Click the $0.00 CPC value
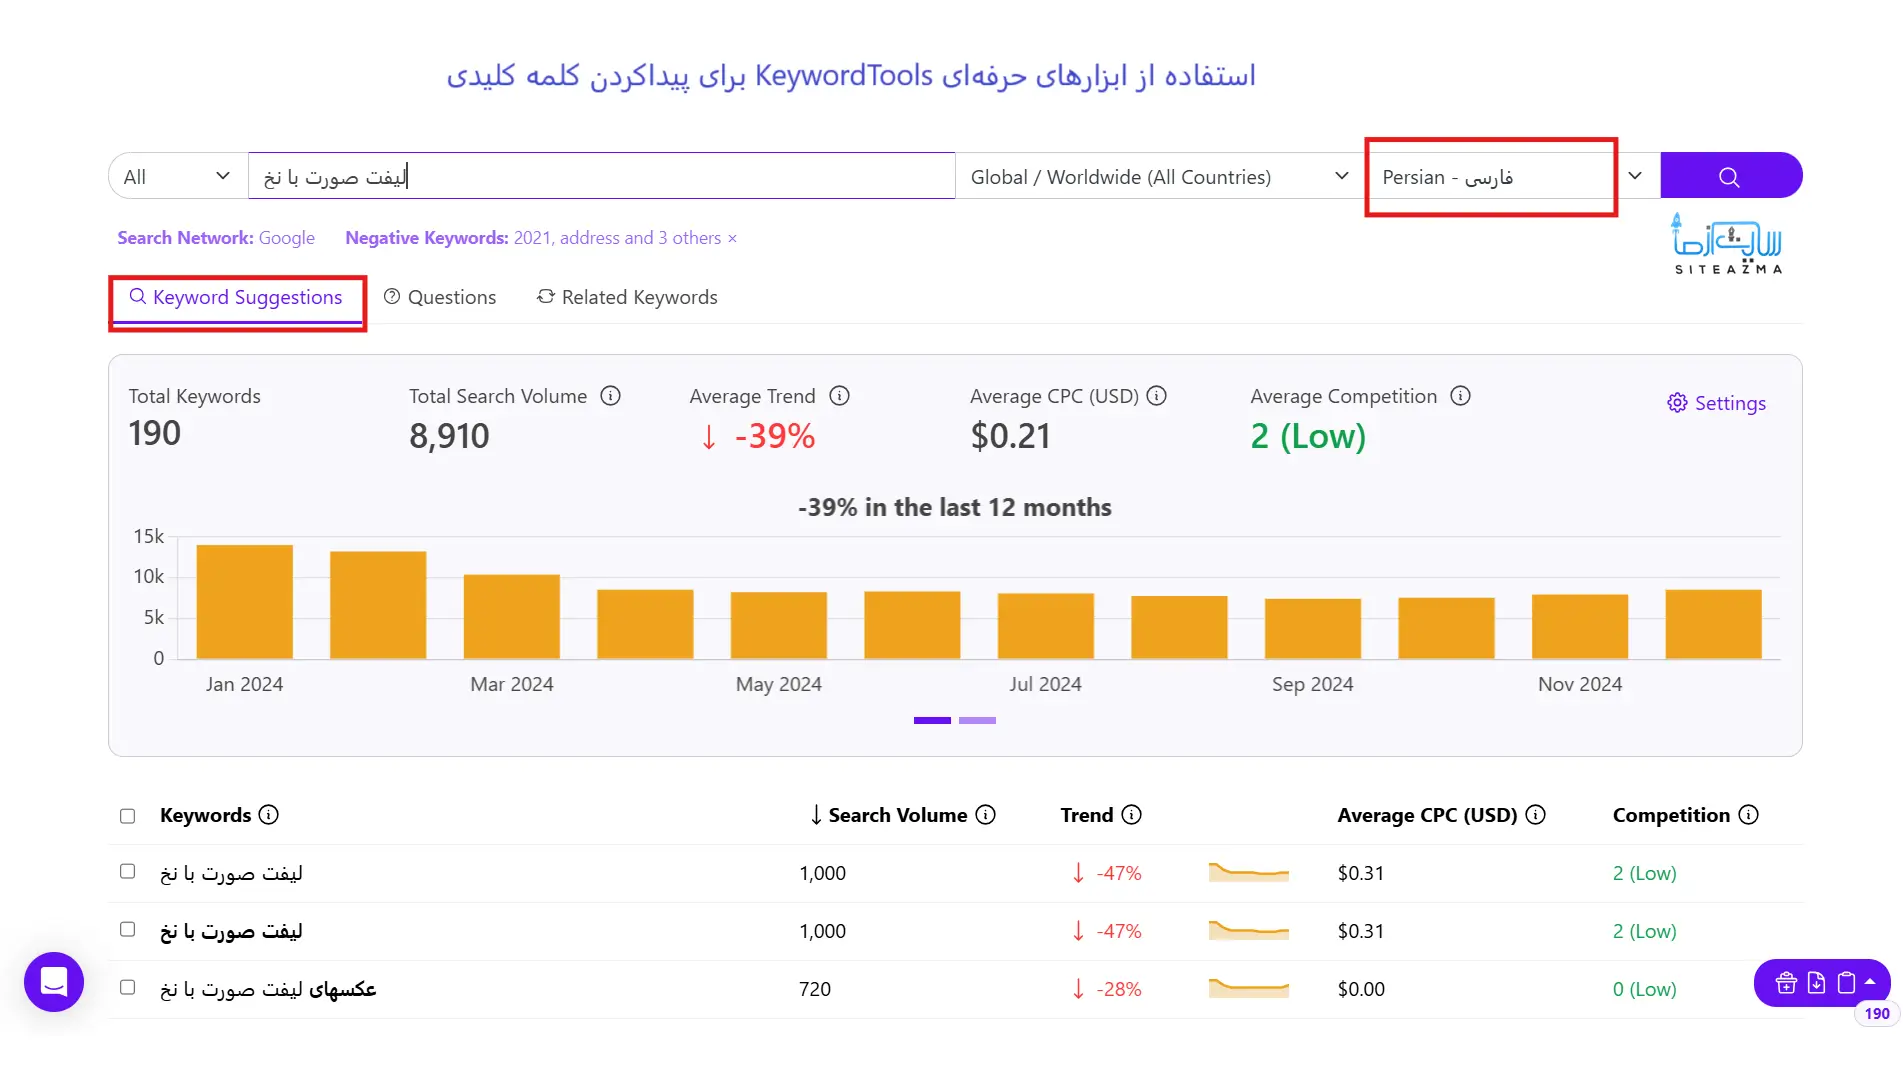This screenshot has width=1903, height=1069. tap(1361, 989)
